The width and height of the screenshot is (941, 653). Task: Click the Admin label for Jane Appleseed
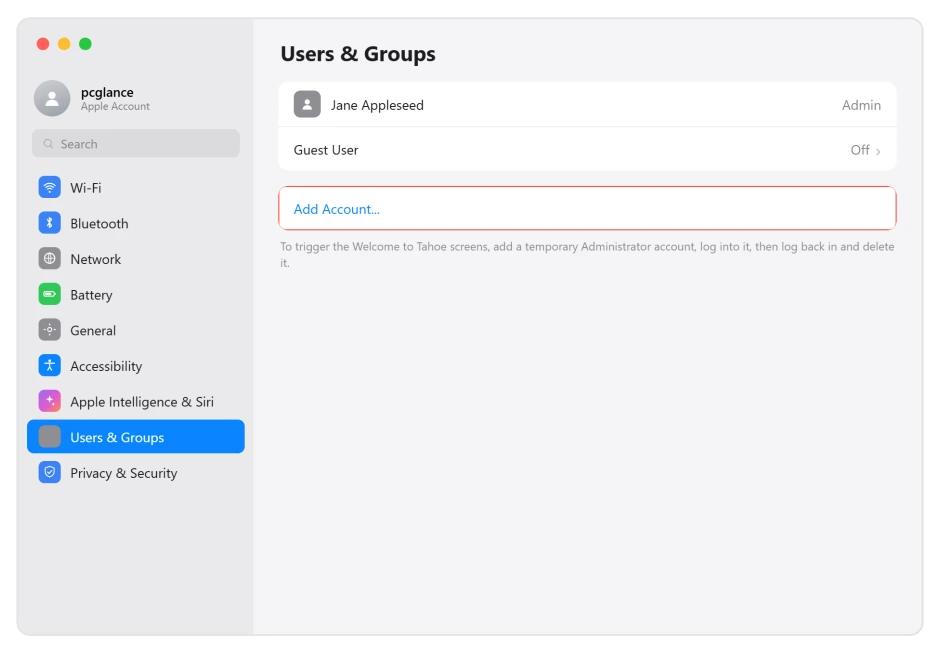click(x=861, y=105)
